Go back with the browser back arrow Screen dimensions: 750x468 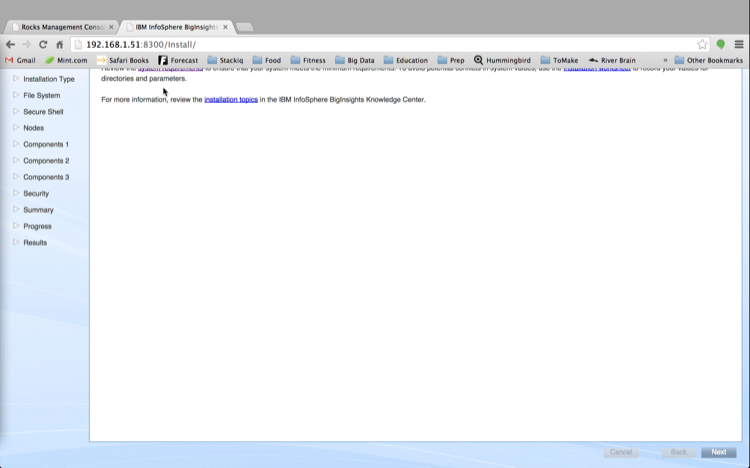point(11,45)
